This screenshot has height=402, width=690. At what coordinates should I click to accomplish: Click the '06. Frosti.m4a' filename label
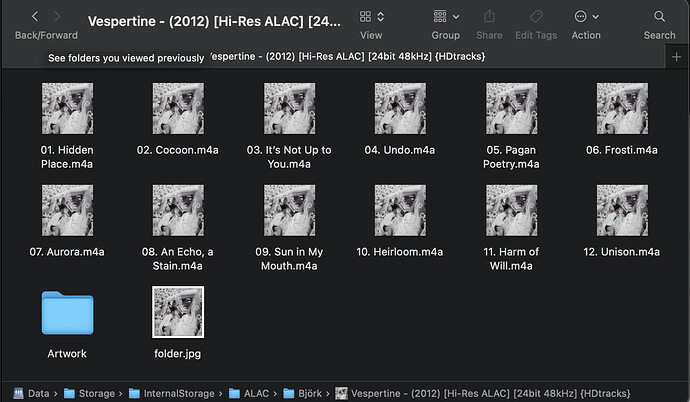(622, 150)
